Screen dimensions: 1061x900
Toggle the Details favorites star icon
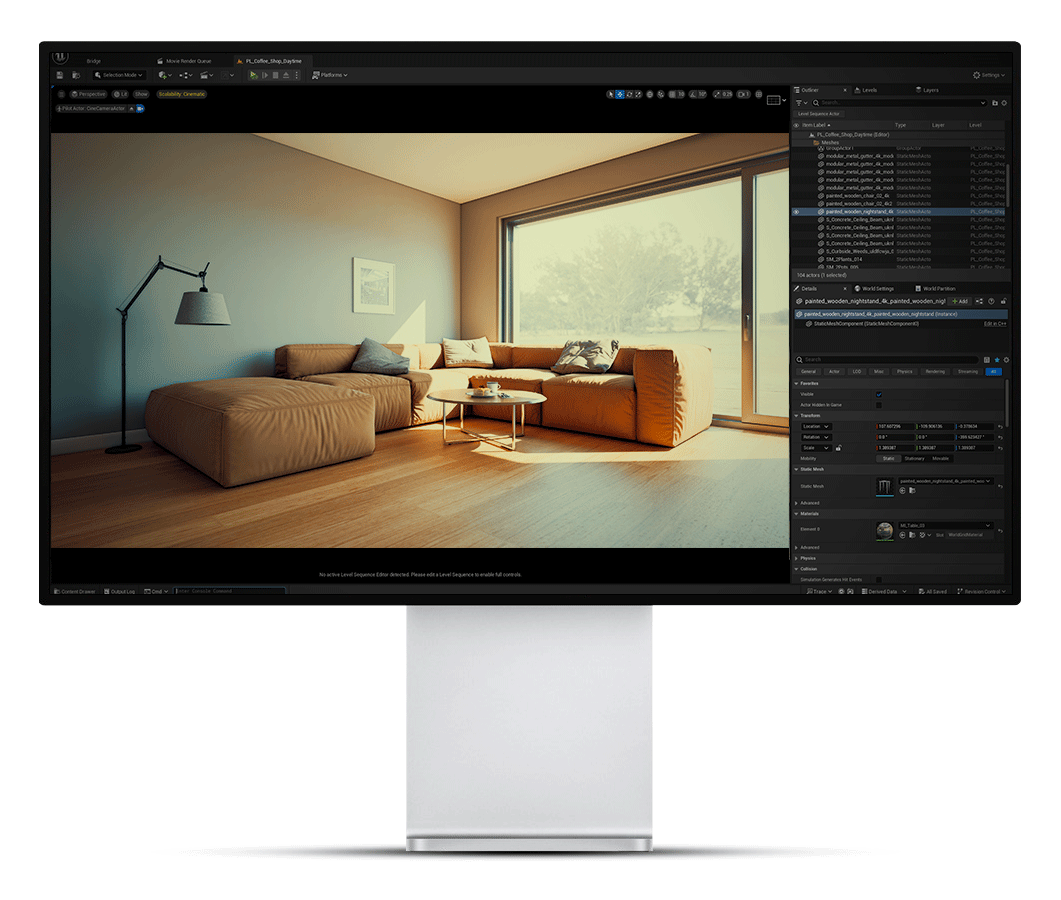click(997, 360)
